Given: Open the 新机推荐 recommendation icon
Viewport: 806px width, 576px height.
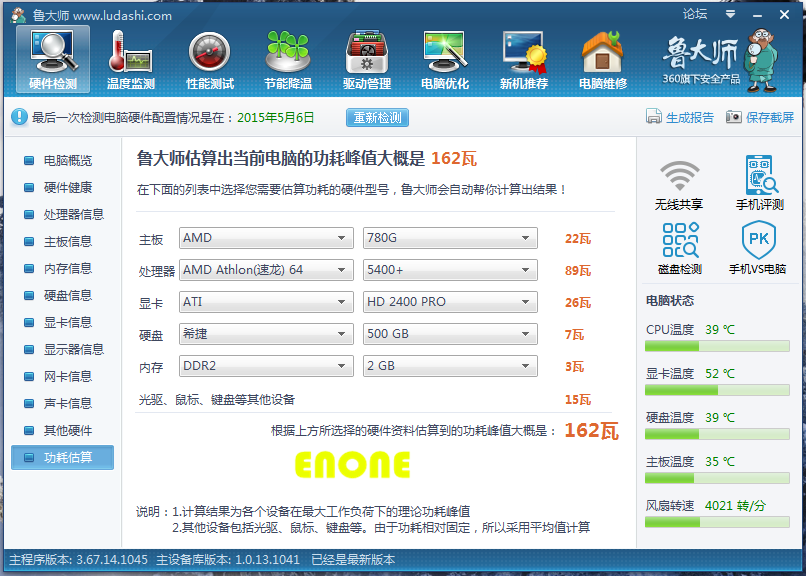Looking at the screenshot, I should pyautogui.click(x=524, y=59).
